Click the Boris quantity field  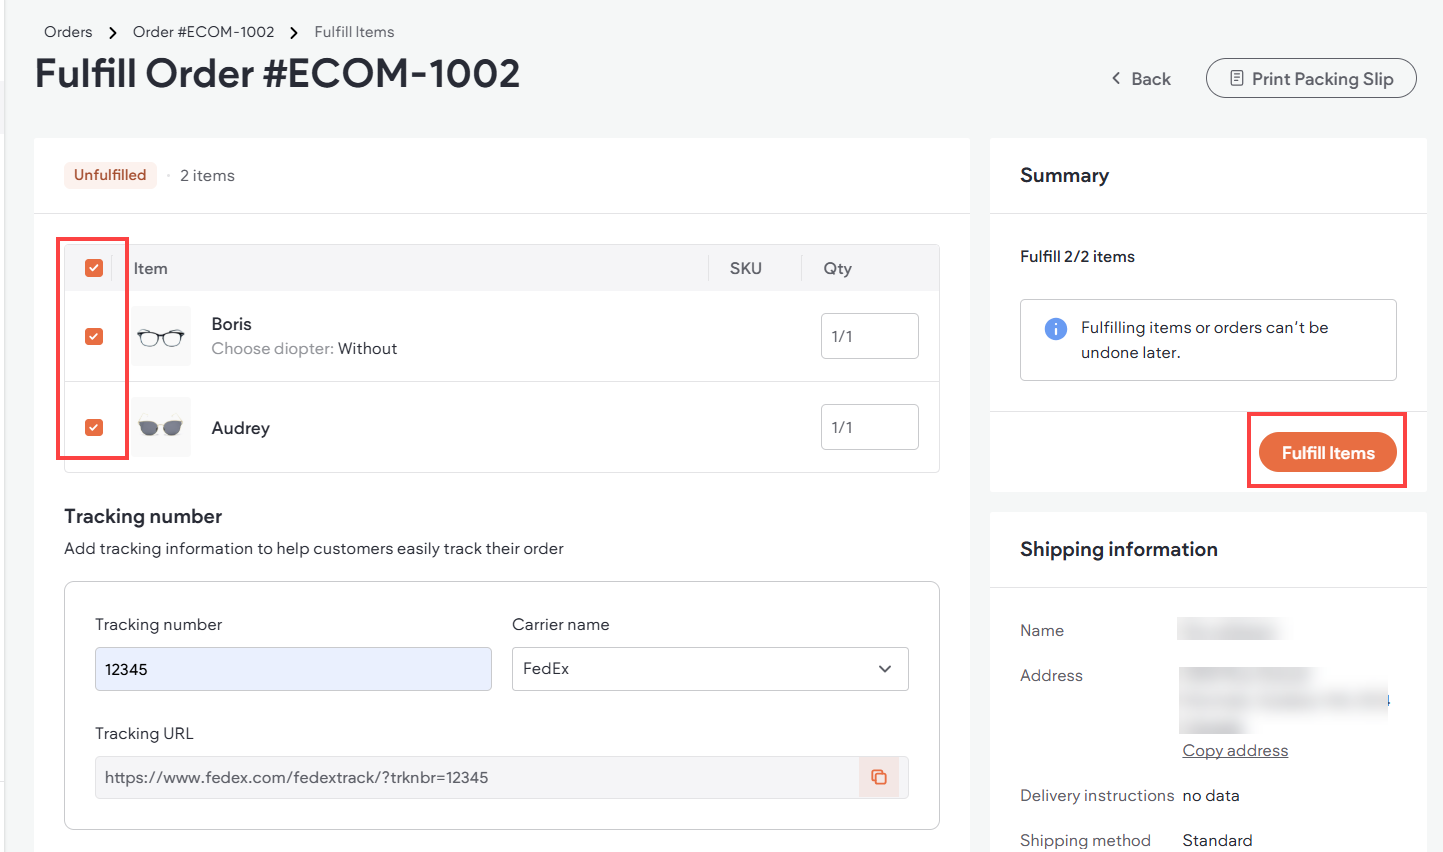869,336
